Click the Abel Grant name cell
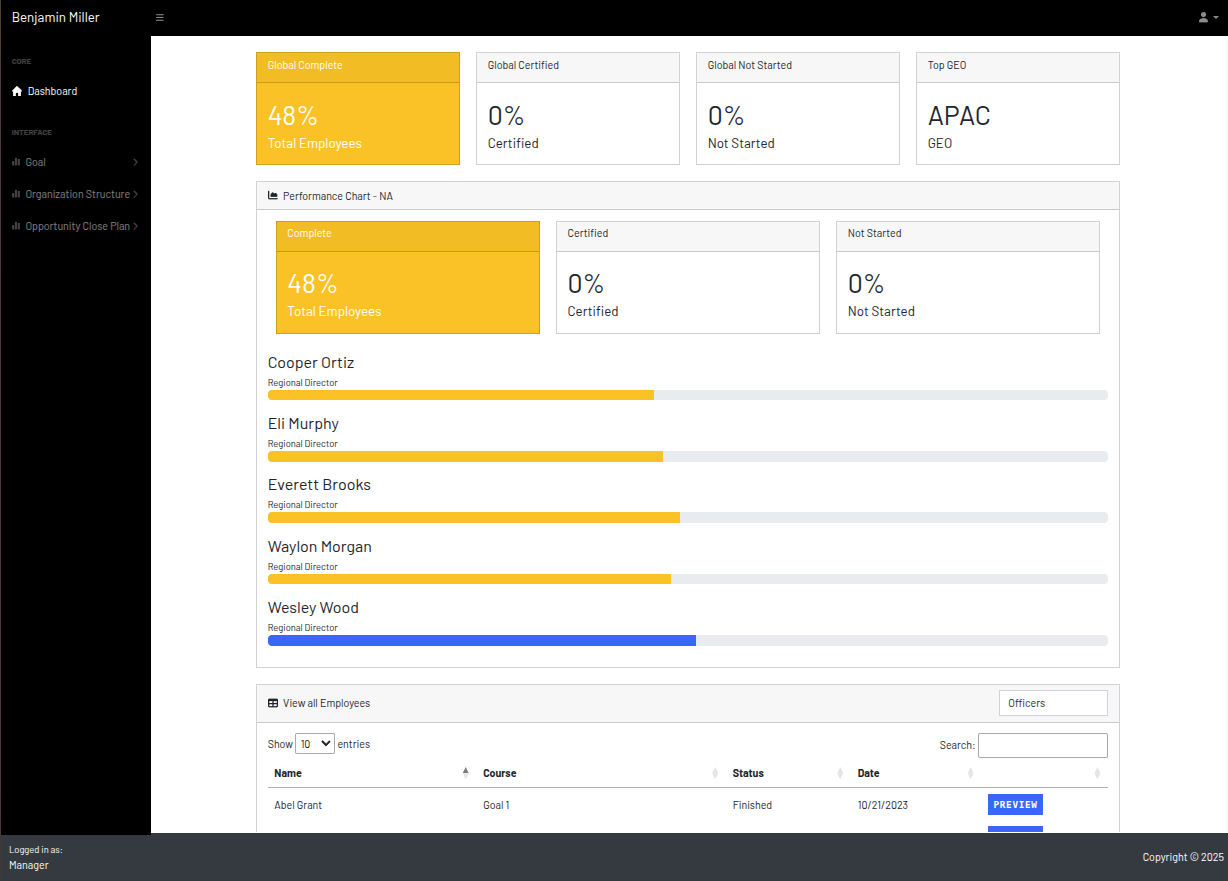 click(298, 805)
